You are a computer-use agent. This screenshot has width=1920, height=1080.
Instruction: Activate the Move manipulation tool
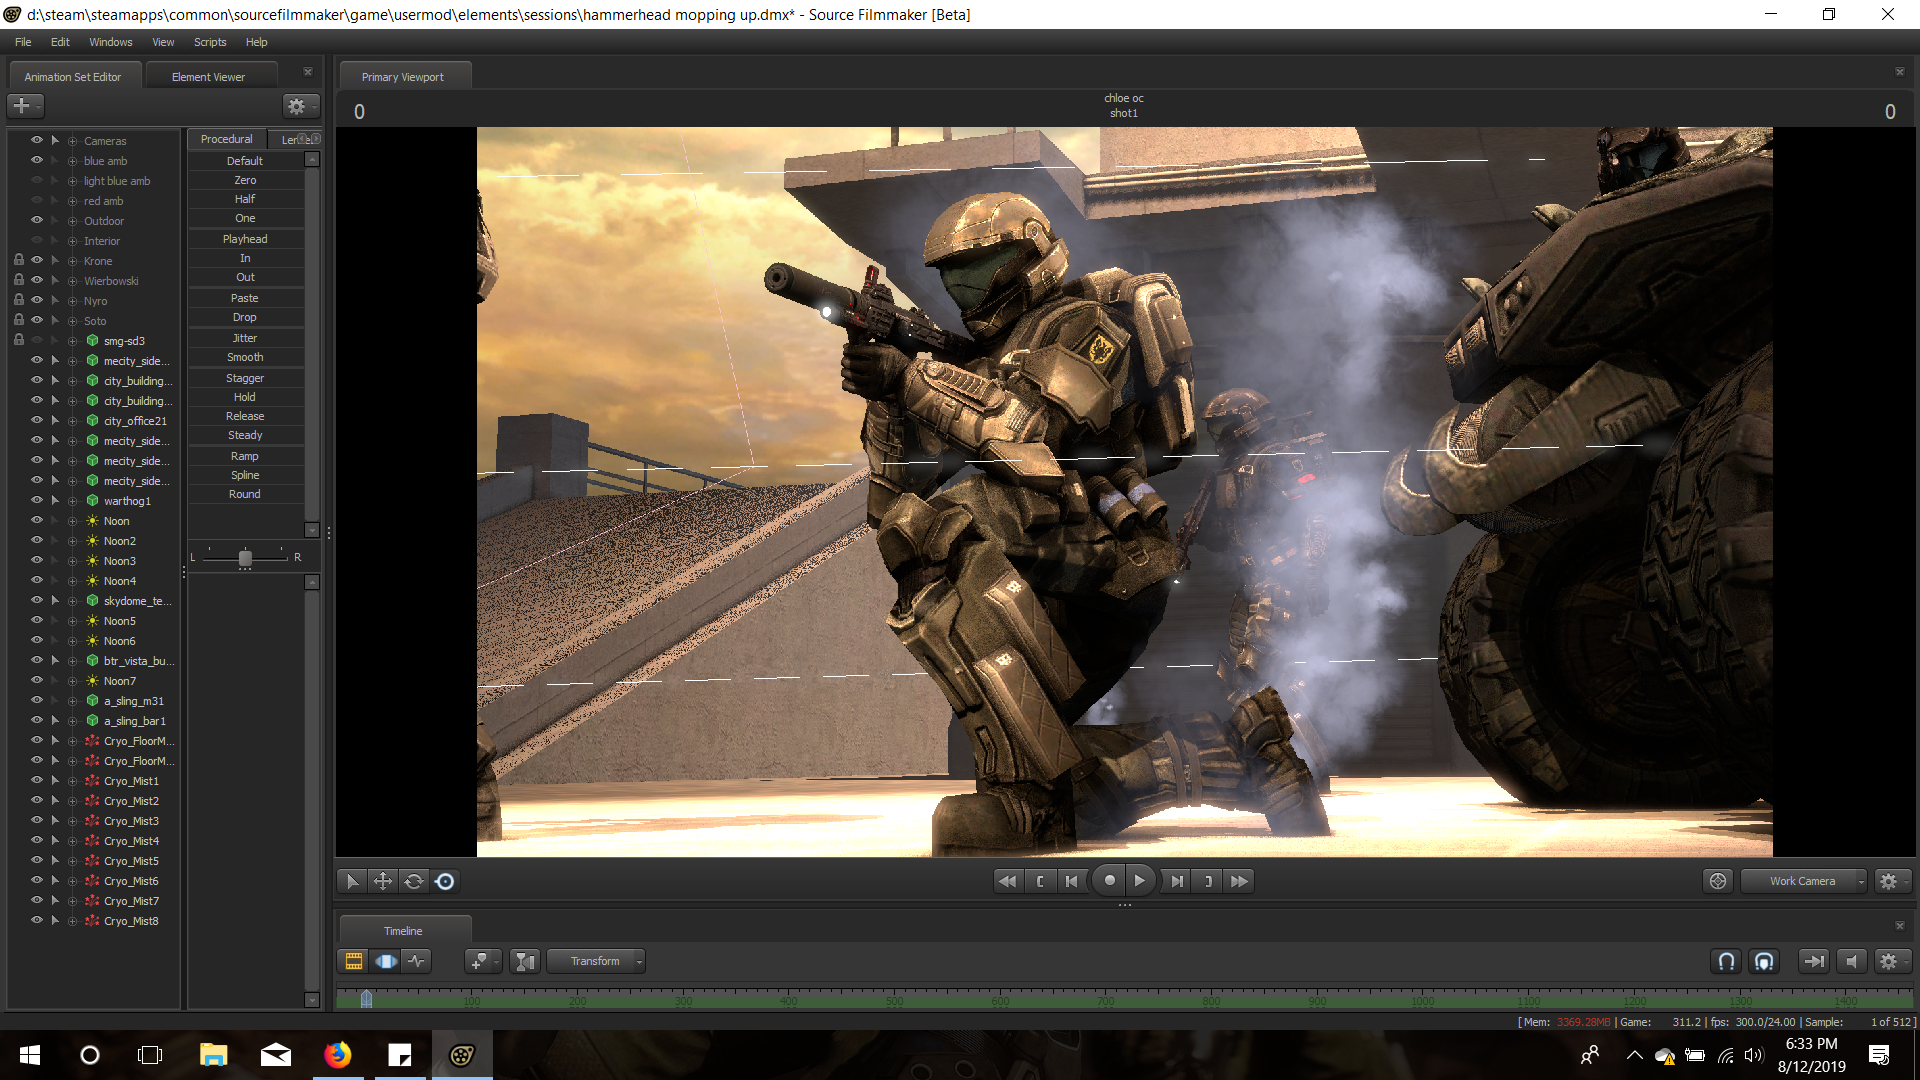382,881
